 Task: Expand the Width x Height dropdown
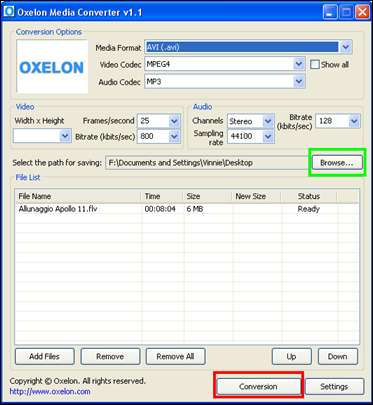pos(65,136)
